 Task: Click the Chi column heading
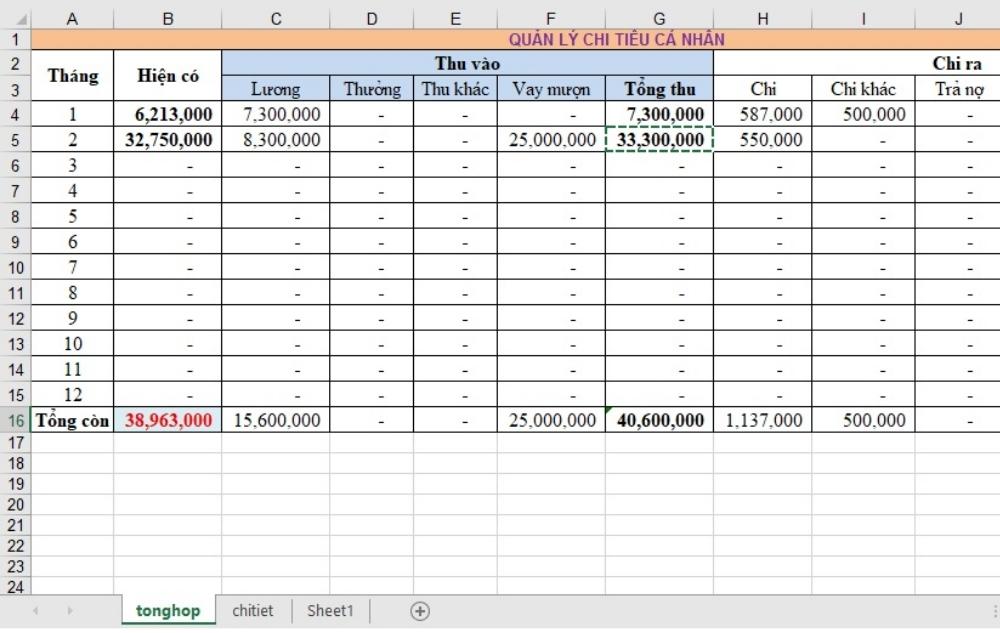[x=763, y=89]
